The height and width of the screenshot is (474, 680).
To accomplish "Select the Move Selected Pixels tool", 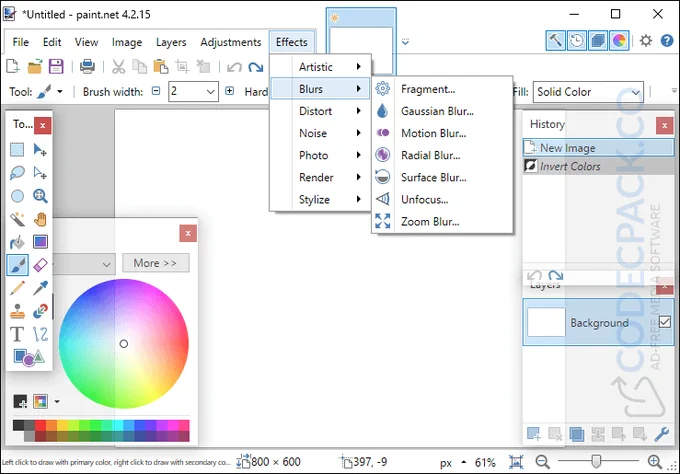I will click(40, 150).
